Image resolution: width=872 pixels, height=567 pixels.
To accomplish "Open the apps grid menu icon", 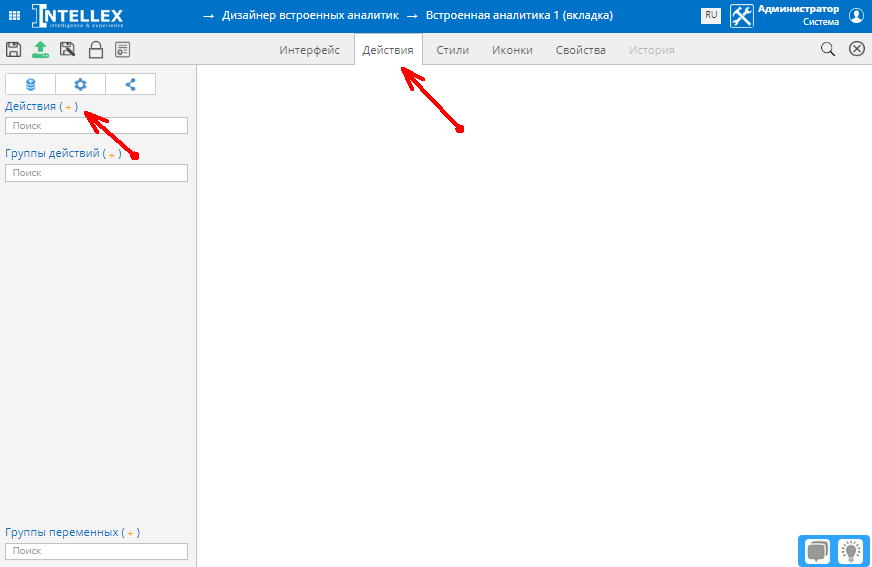I will pos(14,16).
